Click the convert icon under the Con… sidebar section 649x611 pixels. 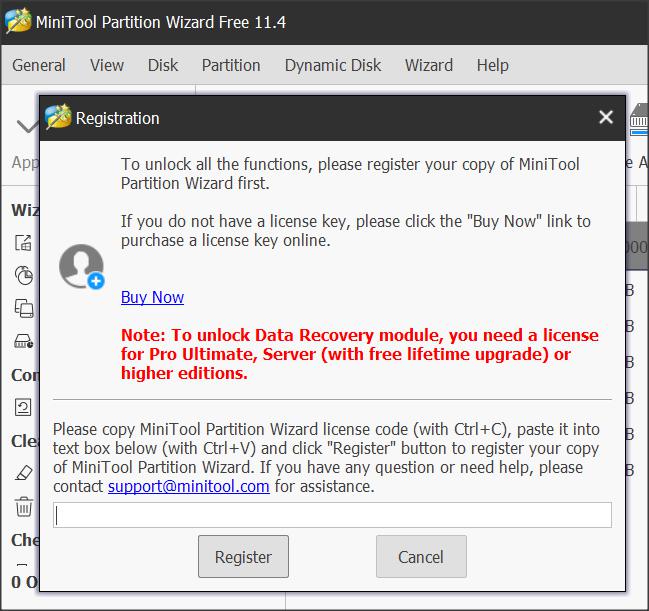tap(23, 407)
